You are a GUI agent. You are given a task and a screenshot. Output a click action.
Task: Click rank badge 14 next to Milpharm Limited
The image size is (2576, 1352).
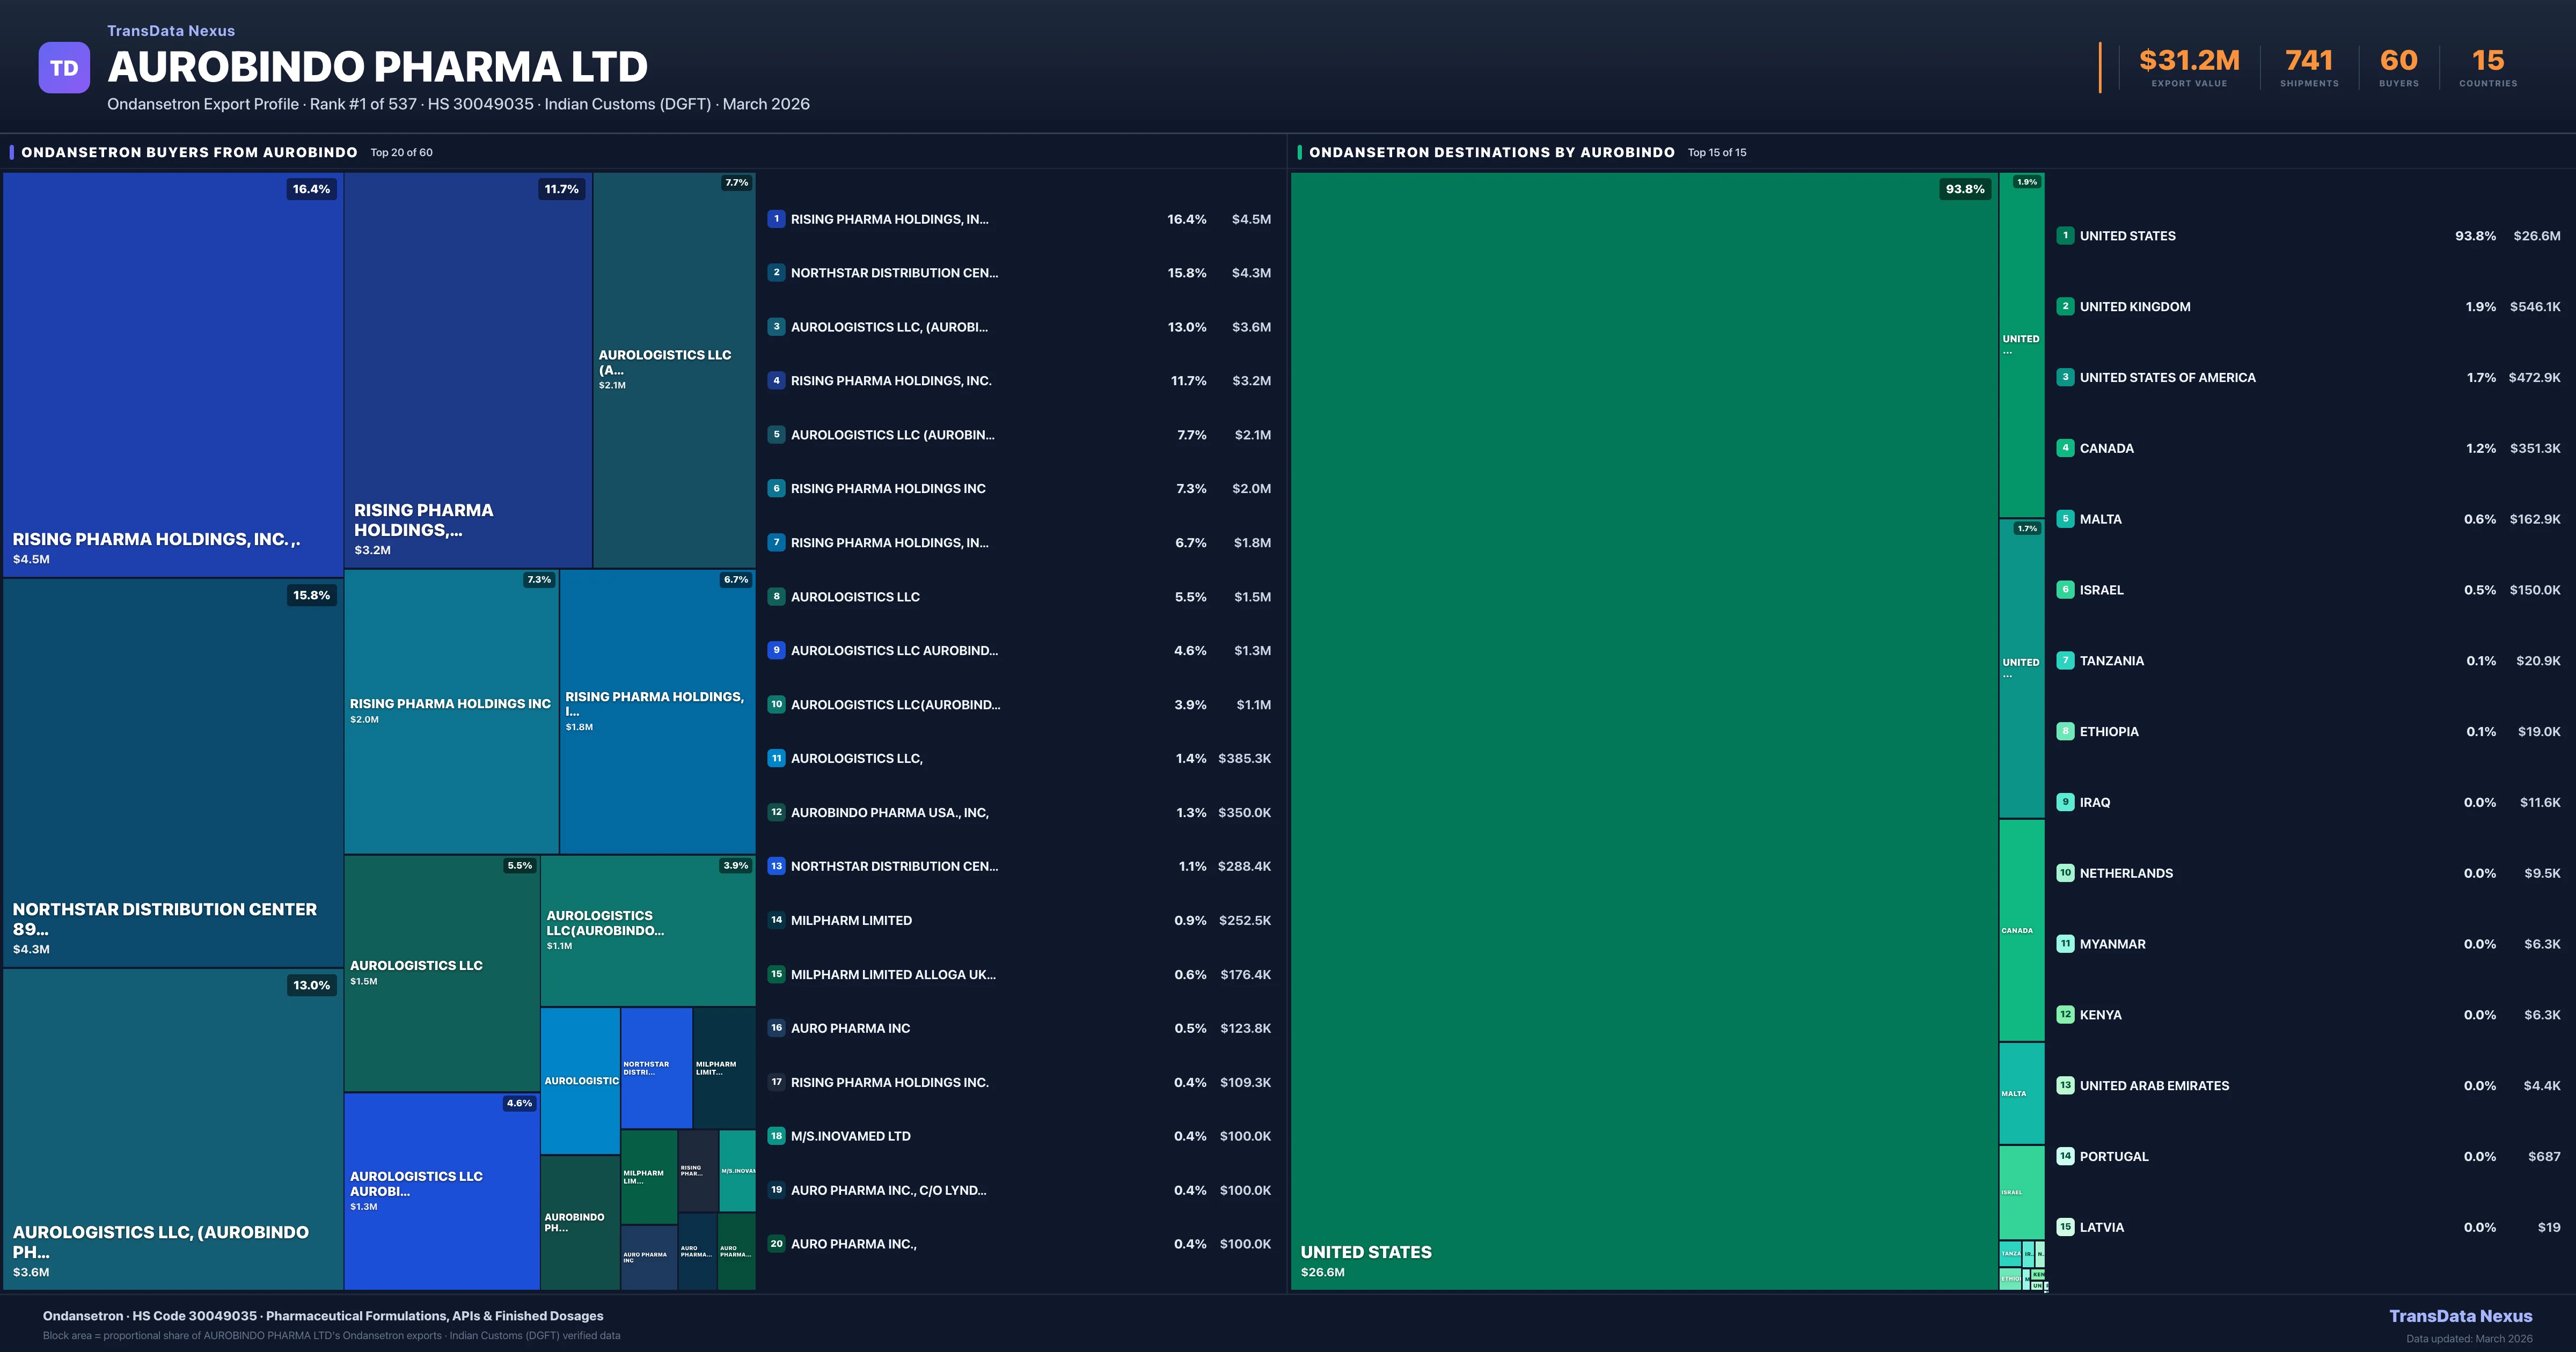[x=776, y=920]
